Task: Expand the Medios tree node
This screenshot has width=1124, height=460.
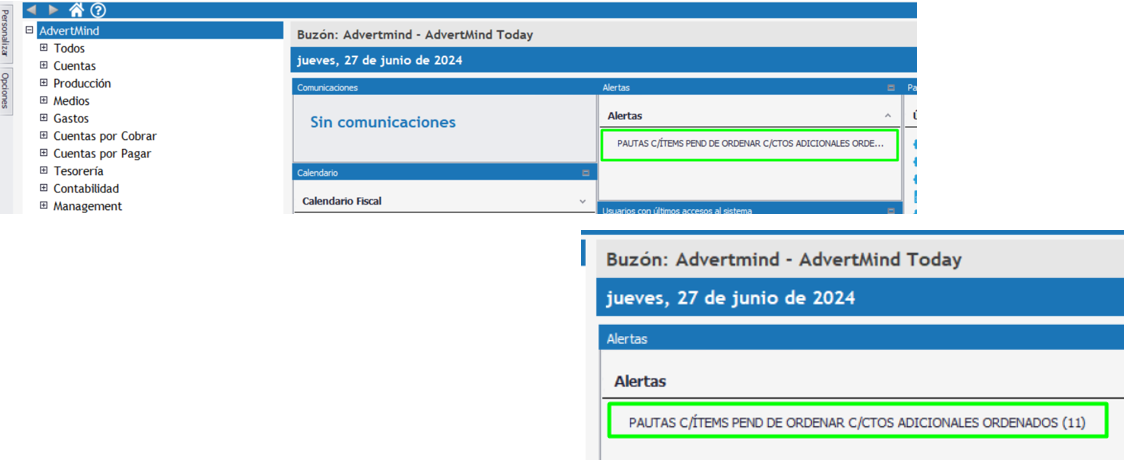Action: click(44, 100)
